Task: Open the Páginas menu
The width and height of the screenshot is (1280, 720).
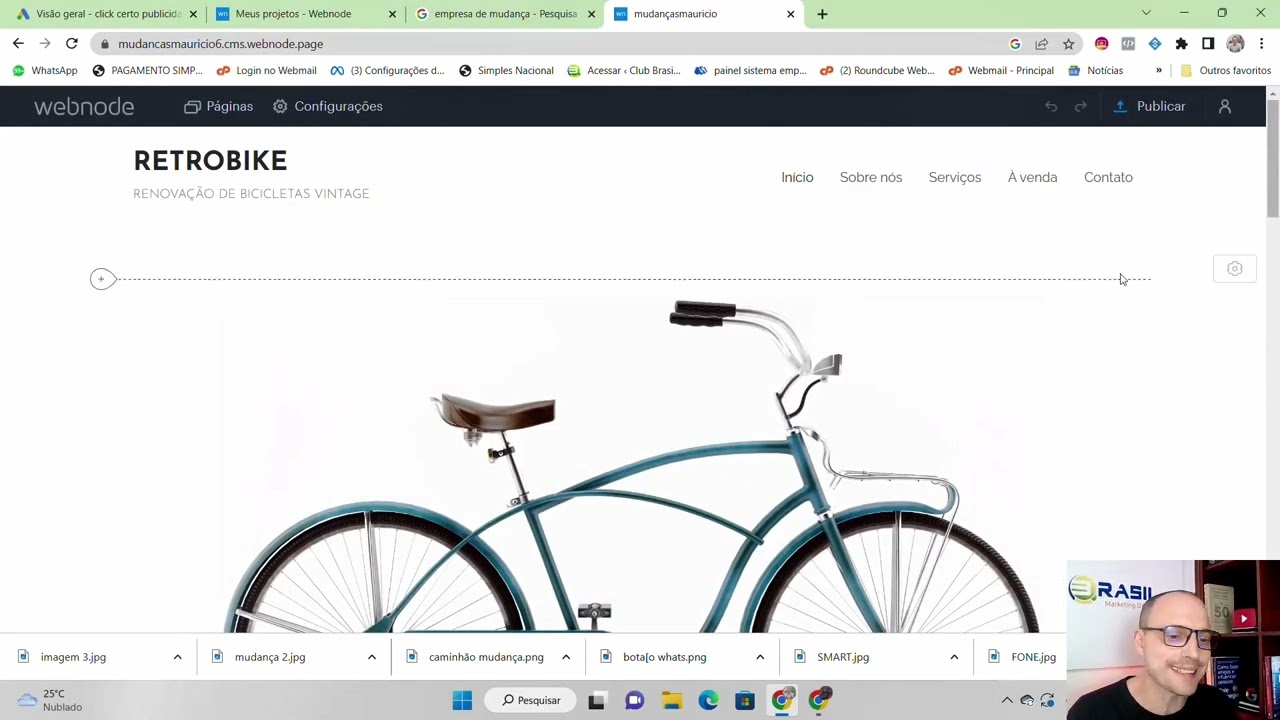Action: pyautogui.click(x=219, y=106)
